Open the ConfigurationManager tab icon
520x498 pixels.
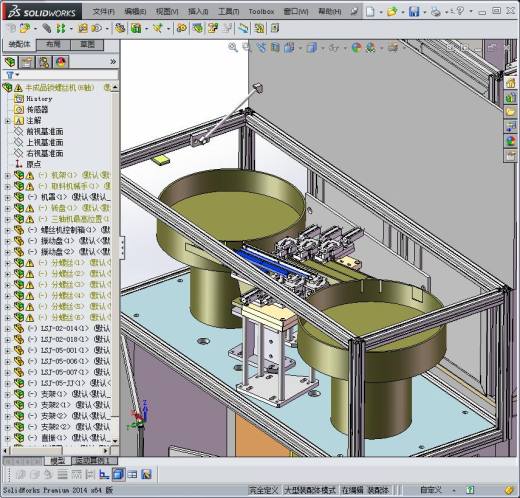pyautogui.click(x=44, y=62)
